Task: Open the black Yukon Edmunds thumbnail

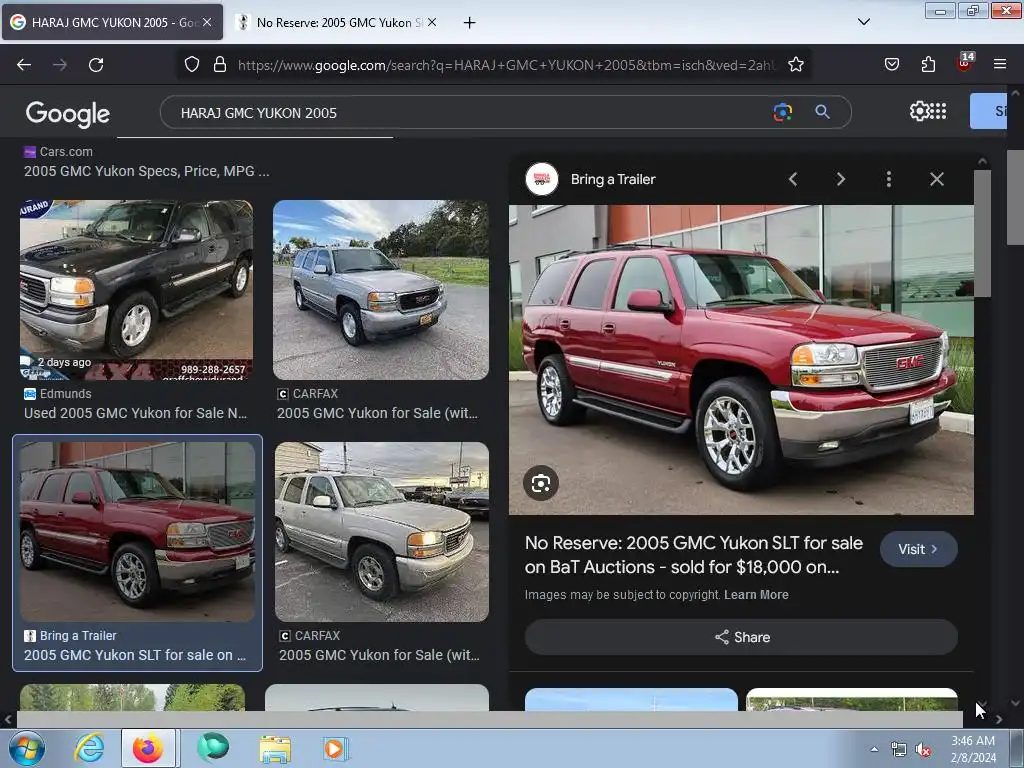Action: tap(136, 290)
